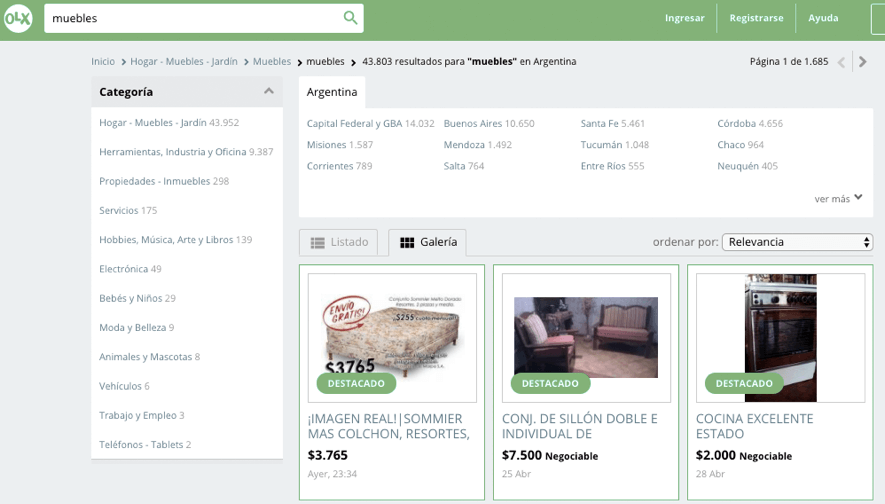Open 'COCINA EXCELENTE ESTADO' listing title
885x504 pixels.
[x=755, y=426]
